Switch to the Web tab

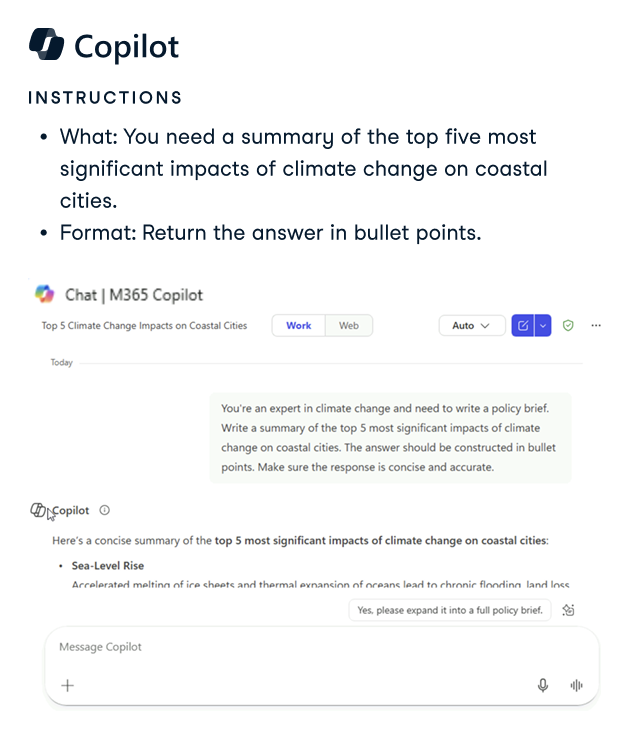(x=348, y=326)
